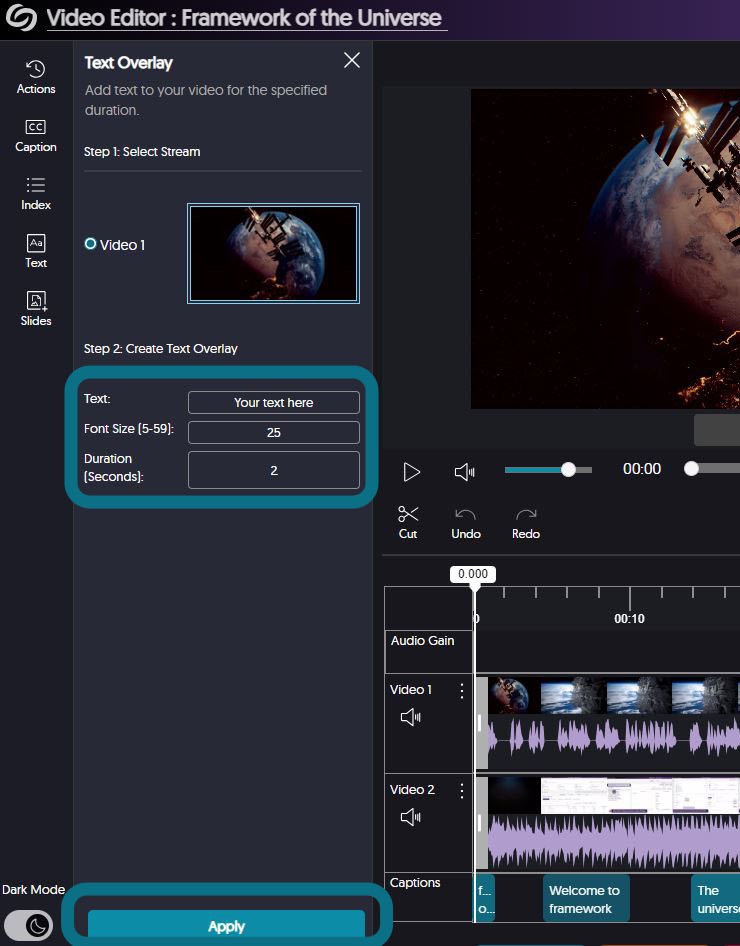
Task: Click the main video preview image
Action: click(605, 249)
